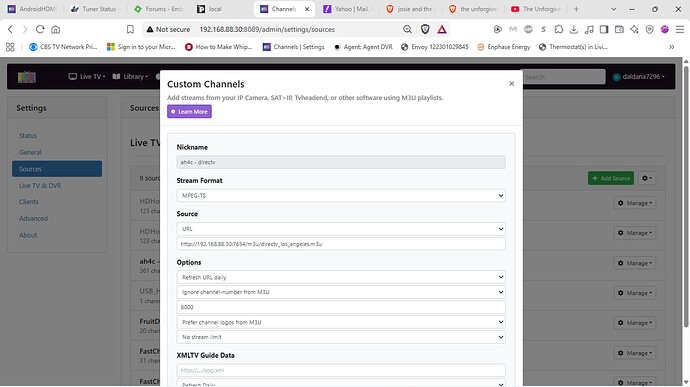690x387 pixels.
Task: Open the Advanced settings link
Action: click(33, 218)
